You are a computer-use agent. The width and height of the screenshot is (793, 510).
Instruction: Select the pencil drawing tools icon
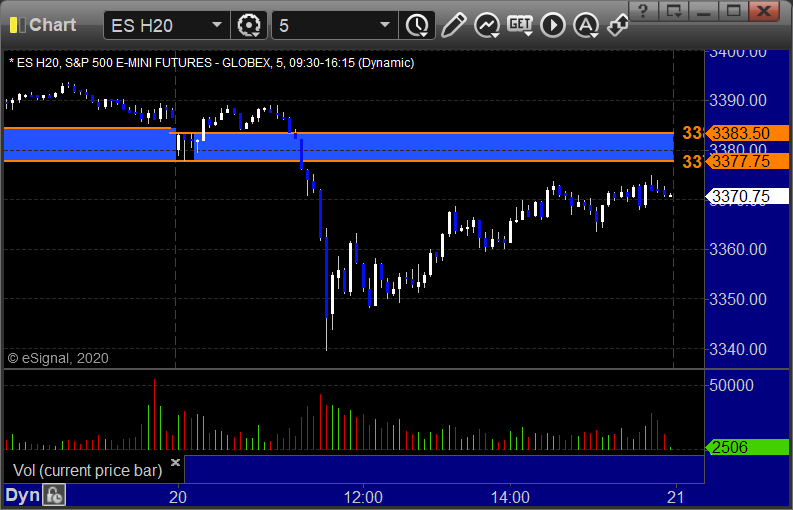[x=453, y=25]
